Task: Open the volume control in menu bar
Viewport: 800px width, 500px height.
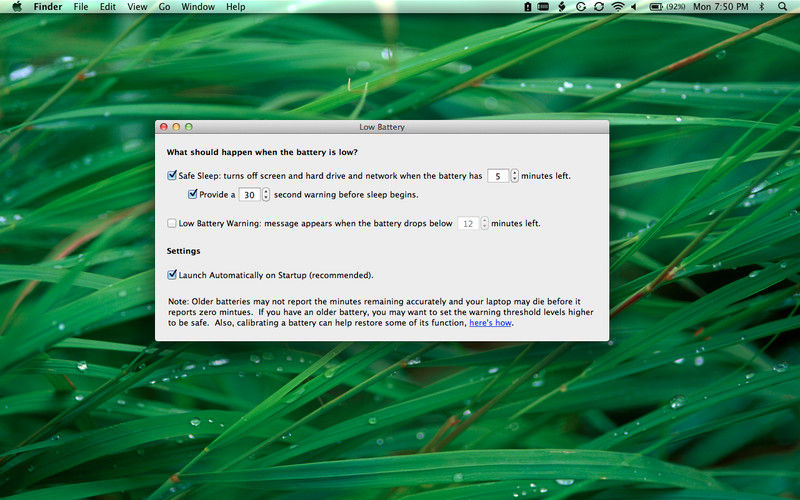Action: [x=634, y=7]
